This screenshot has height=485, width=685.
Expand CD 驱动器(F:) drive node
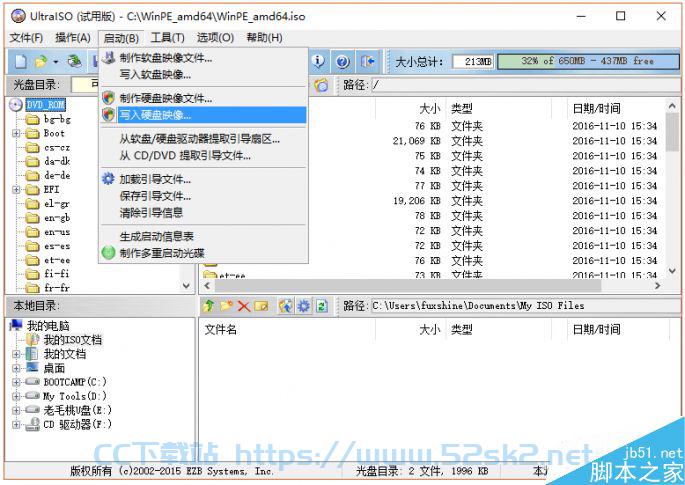point(16,424)
